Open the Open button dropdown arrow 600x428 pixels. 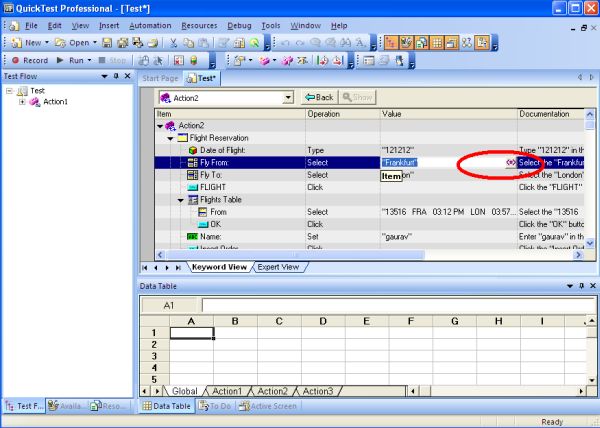pos(95,43)
